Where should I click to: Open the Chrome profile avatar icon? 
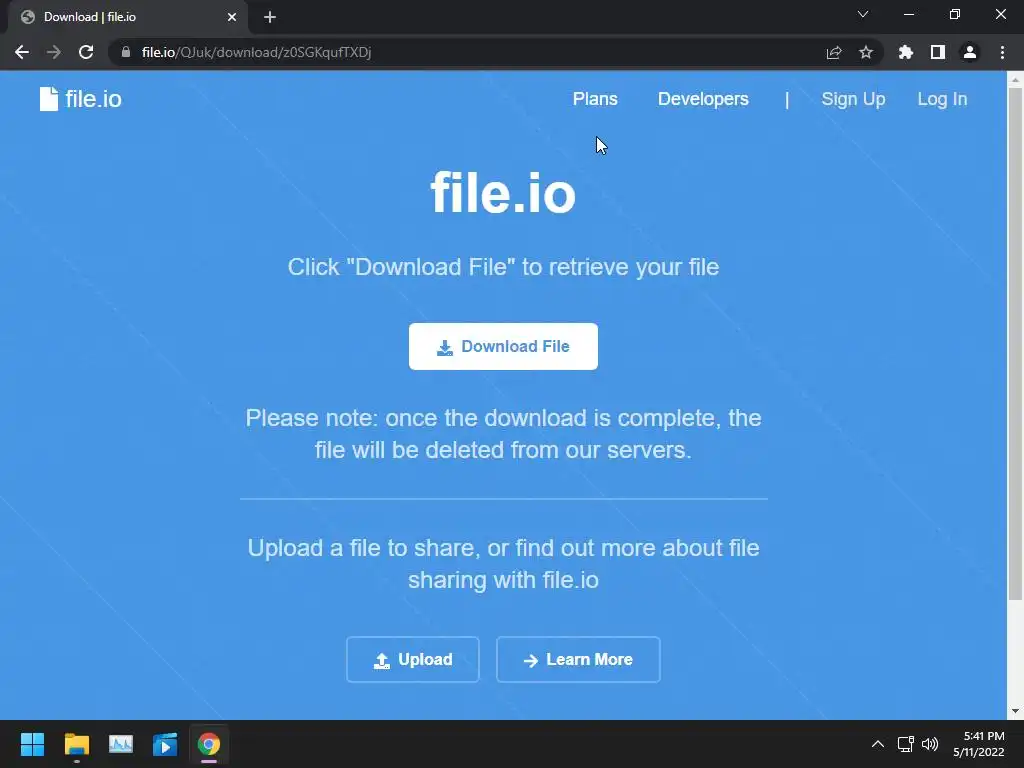(x=970, y=52)
